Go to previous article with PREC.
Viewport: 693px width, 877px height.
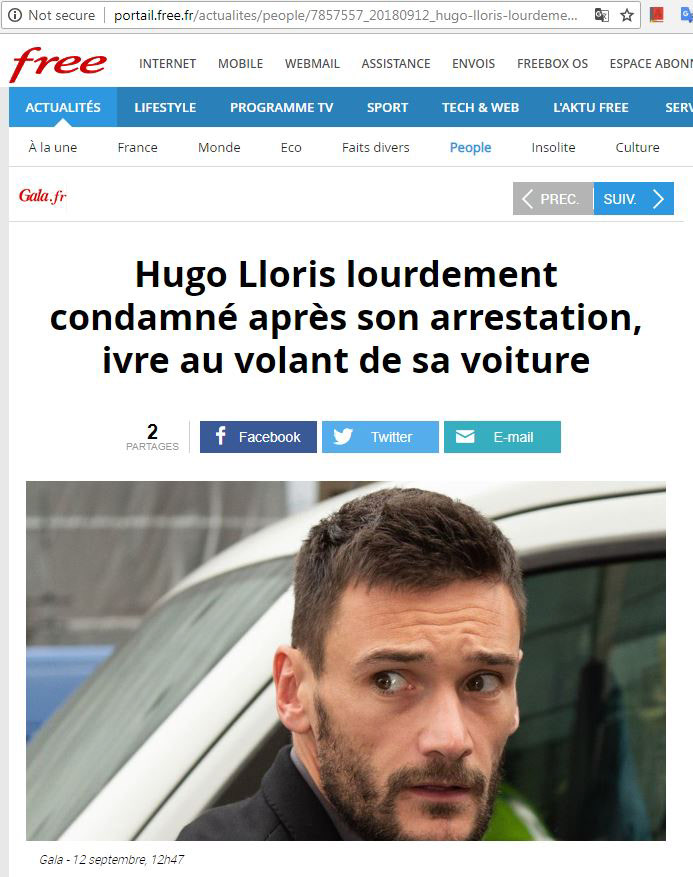point(553,199)
